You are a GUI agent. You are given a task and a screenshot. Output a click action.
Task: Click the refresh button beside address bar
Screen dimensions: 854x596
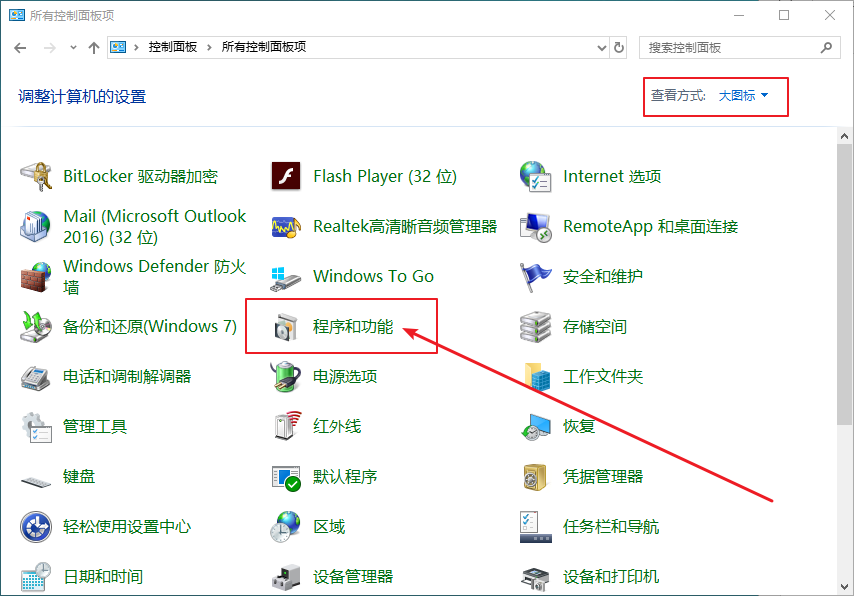point(620,47)
